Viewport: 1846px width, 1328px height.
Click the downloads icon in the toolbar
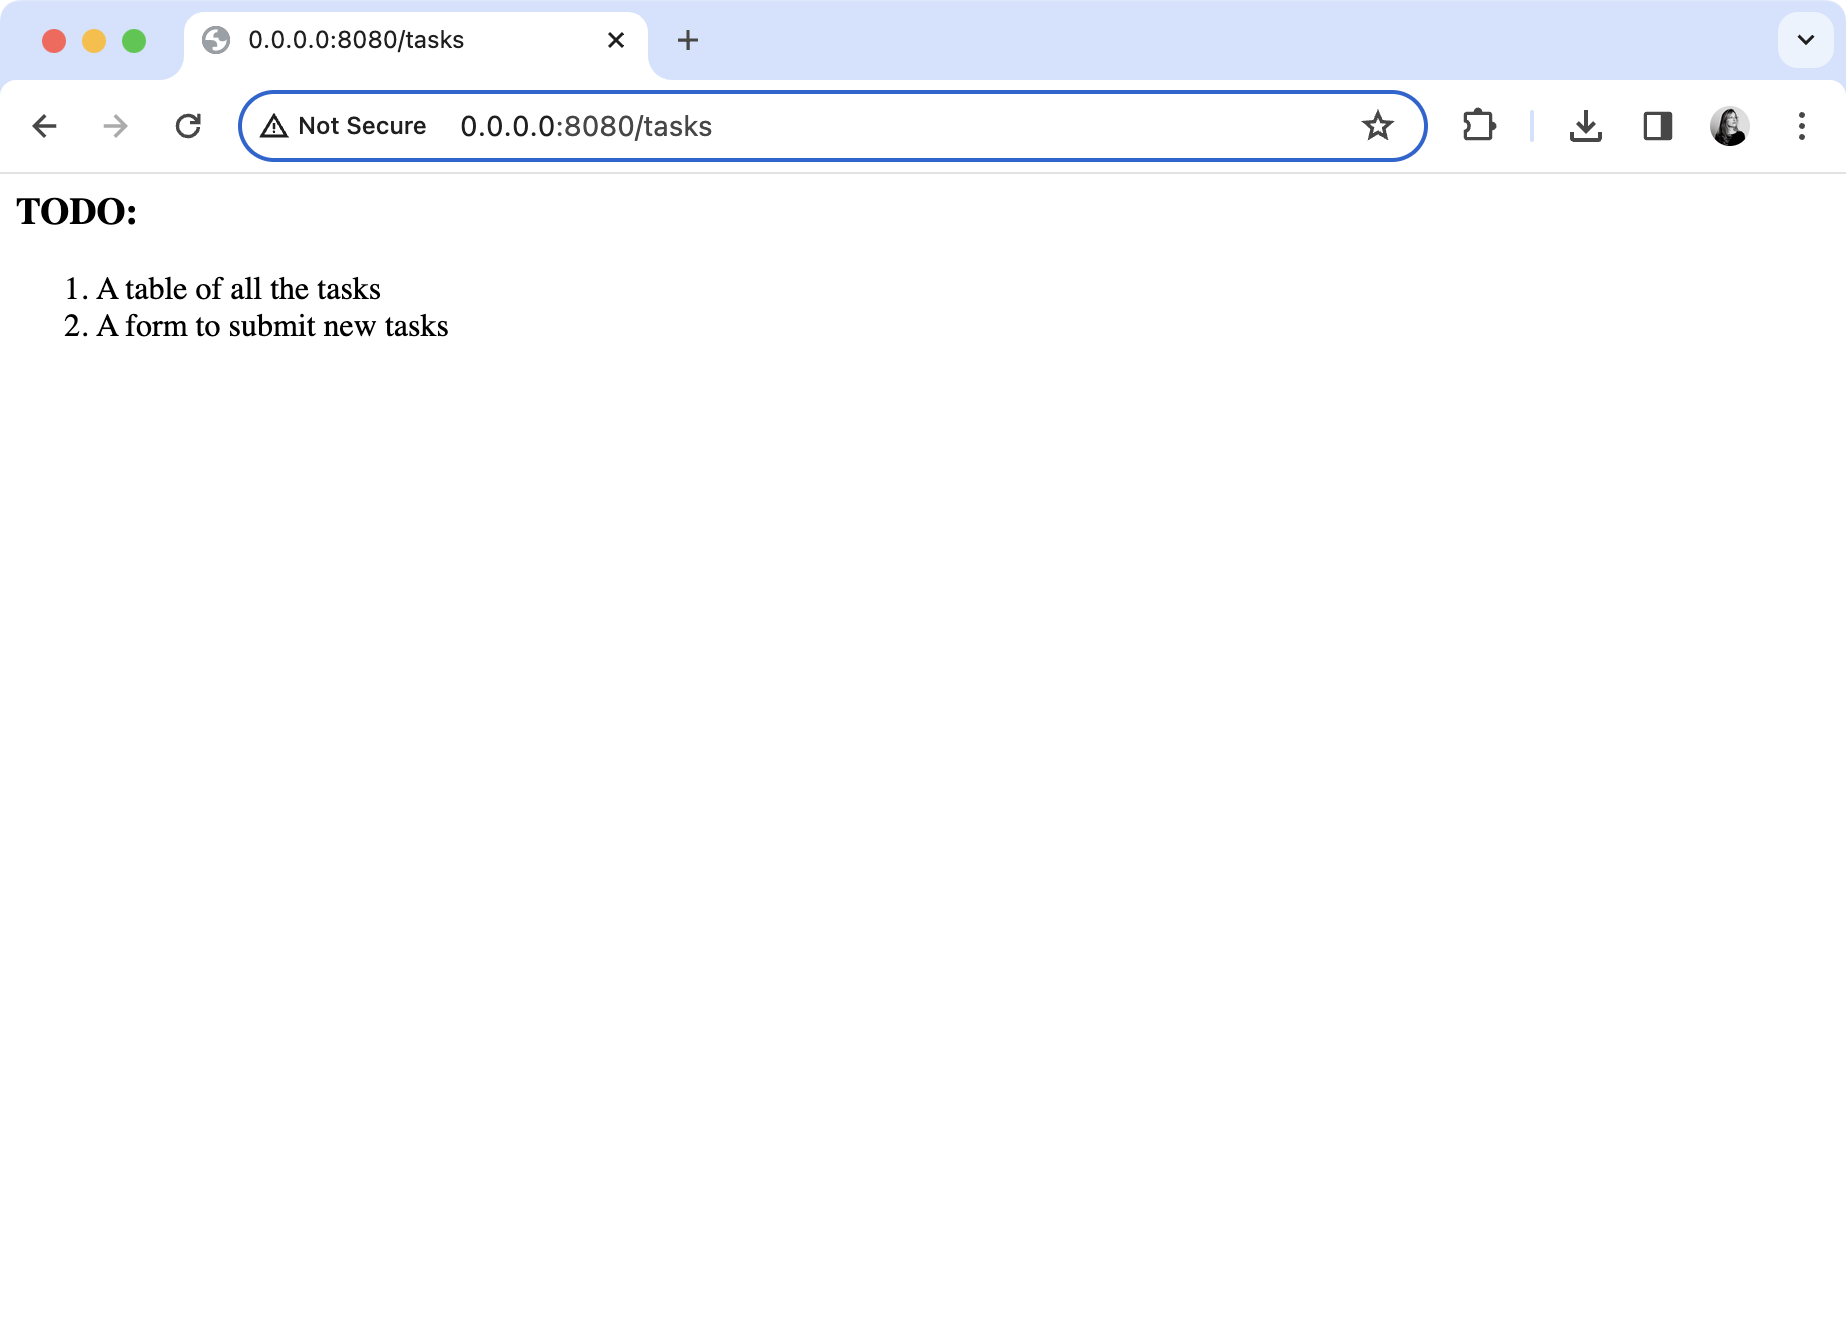(1586, 126)
